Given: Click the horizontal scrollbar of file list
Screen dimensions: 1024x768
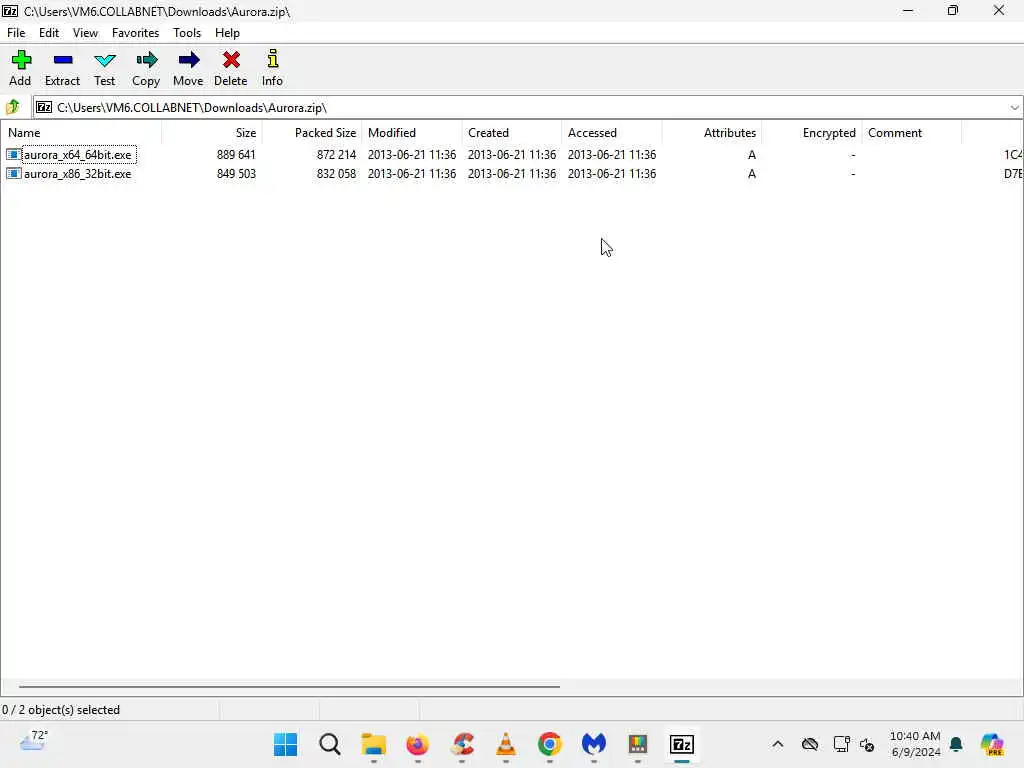Looking at the screenshot, I should 289,686.
